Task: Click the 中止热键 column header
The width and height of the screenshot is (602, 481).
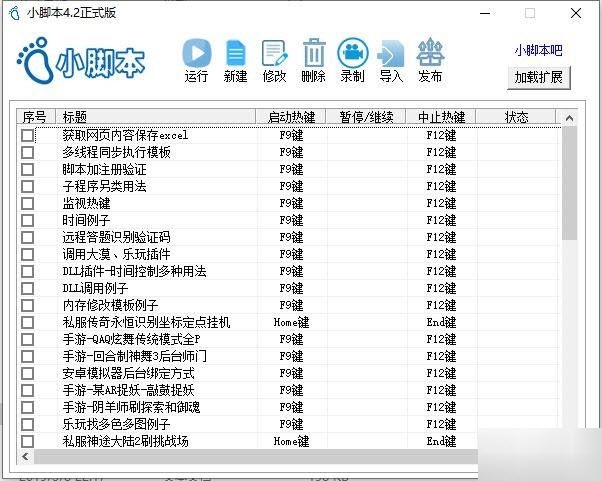Action: pos(441,117)
